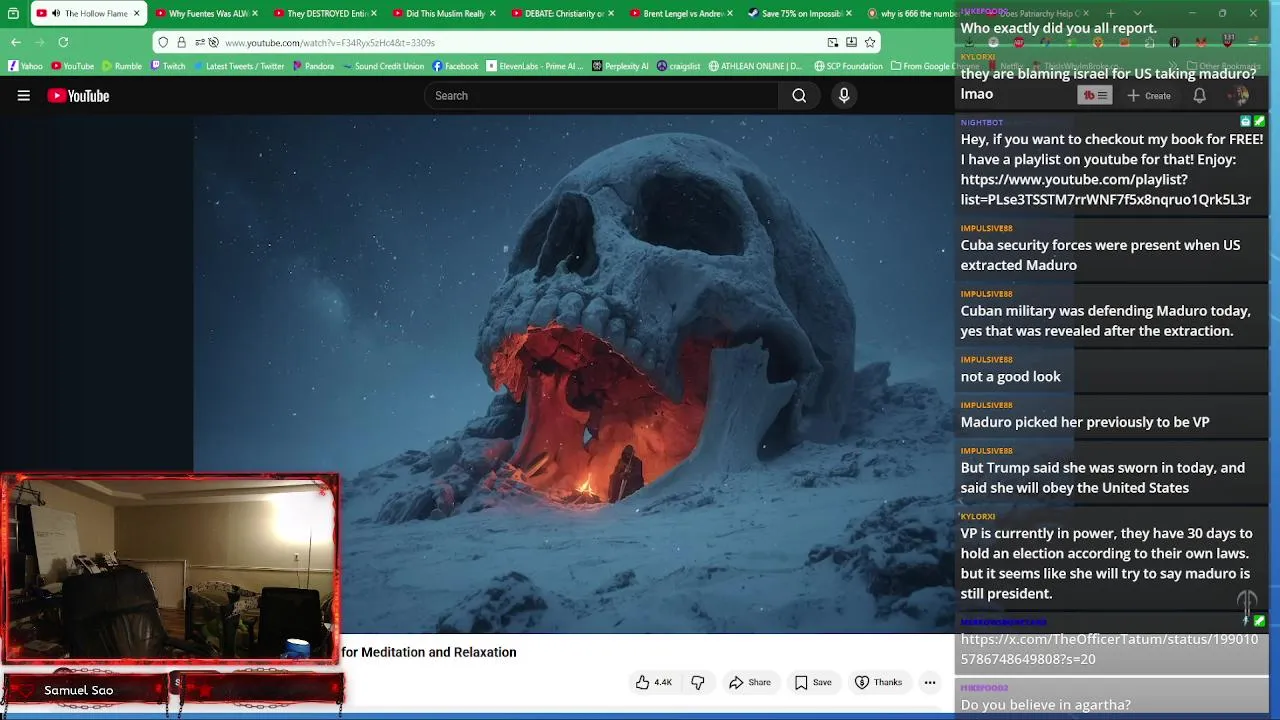This screenshot has height=720, width=1280.
Task: Open the Yahoo bookmark
Action: click(x=25, y=66)
